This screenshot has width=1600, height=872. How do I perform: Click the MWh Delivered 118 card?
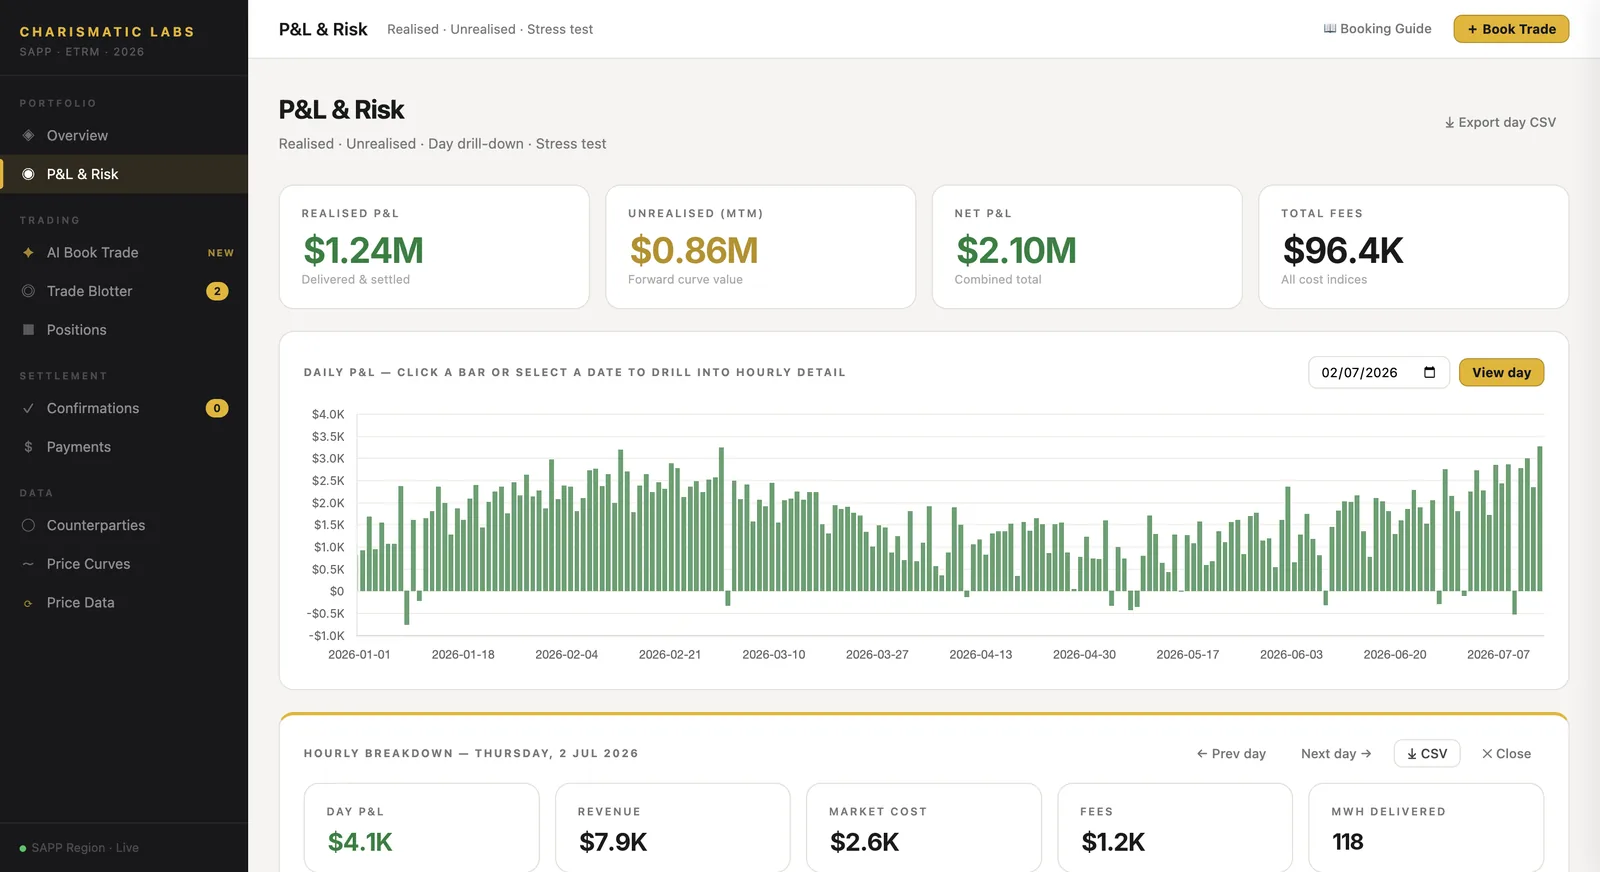1426,827
